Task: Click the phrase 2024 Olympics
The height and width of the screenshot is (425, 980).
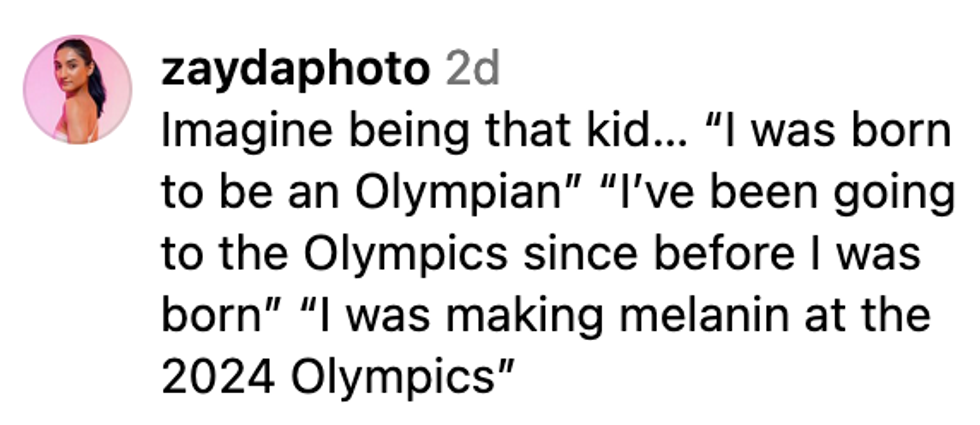Action: (x=329, y=380)
